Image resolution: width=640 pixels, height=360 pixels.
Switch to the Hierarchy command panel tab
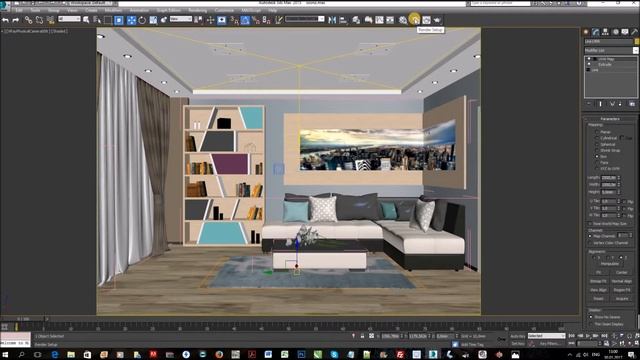(x=605, y=32)
